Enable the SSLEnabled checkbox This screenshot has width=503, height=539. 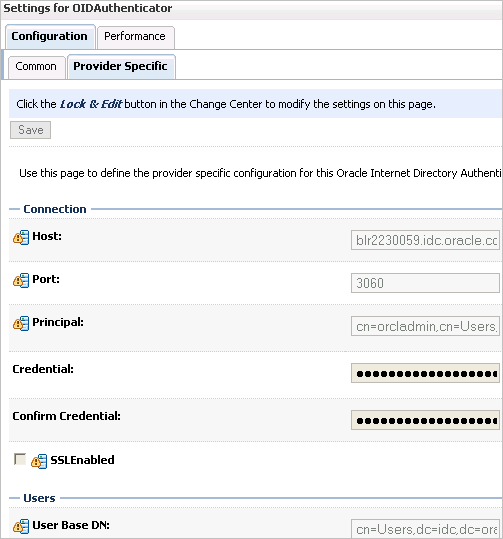(x=20, y=459)
